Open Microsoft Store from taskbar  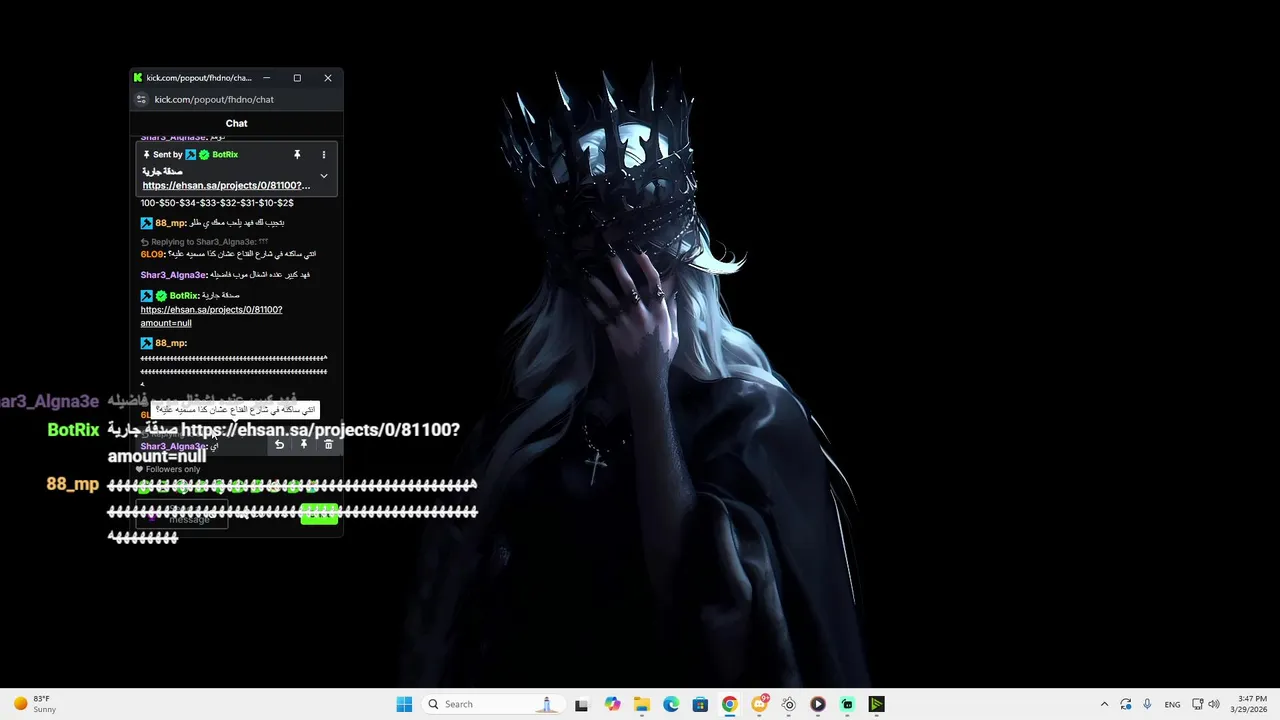point(700,704)
